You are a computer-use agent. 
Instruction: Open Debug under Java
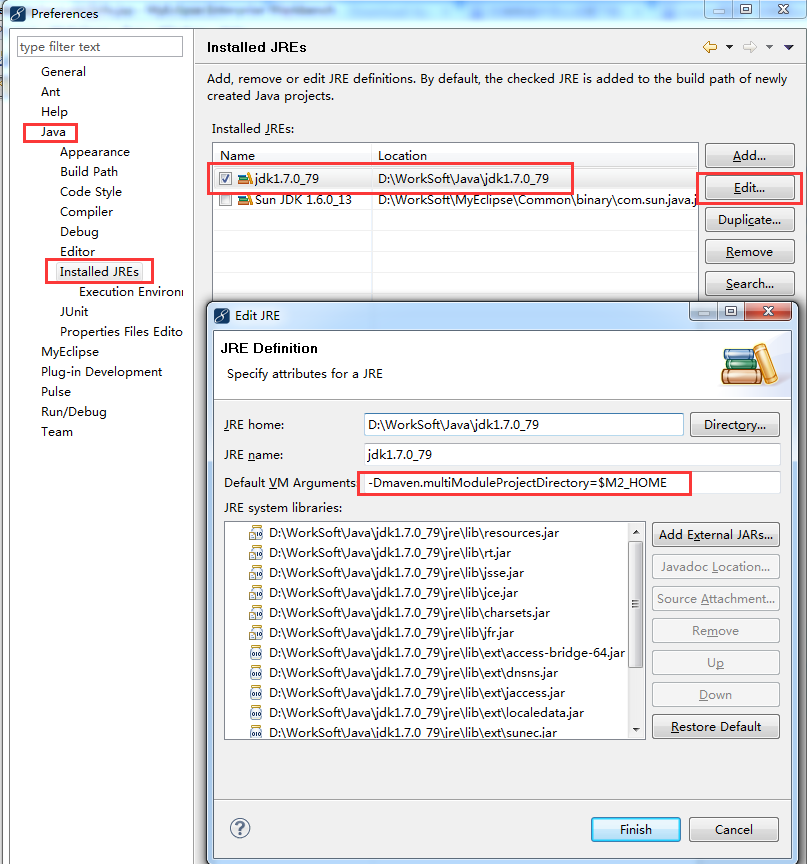pyautogui.click(x=79, y=231)
